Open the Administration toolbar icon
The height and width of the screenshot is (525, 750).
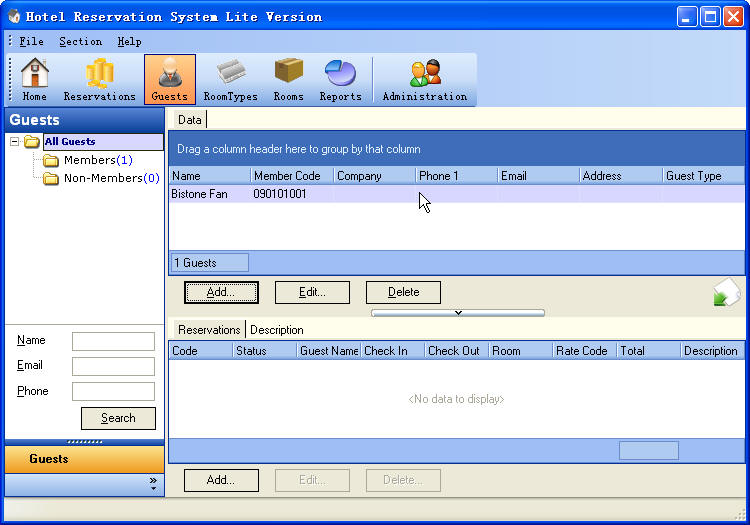click(424, 79)
